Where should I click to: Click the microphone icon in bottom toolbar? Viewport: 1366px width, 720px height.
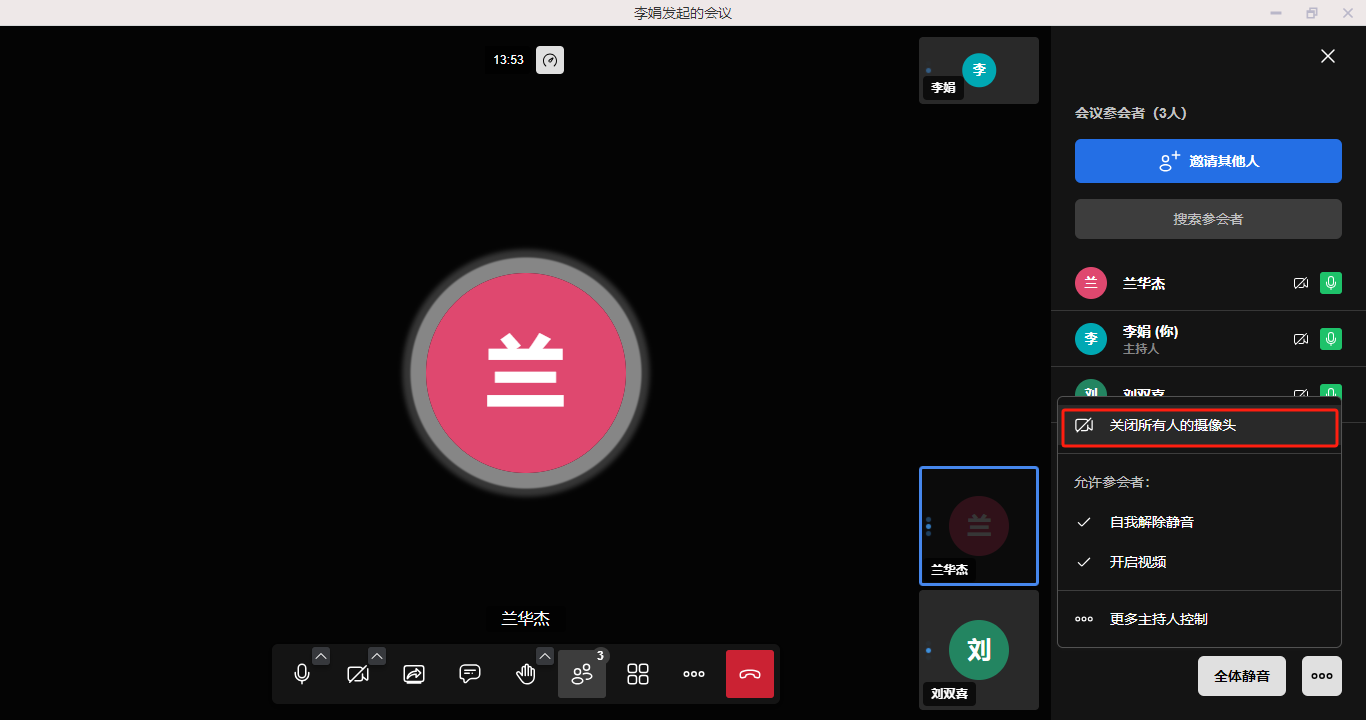302,674
